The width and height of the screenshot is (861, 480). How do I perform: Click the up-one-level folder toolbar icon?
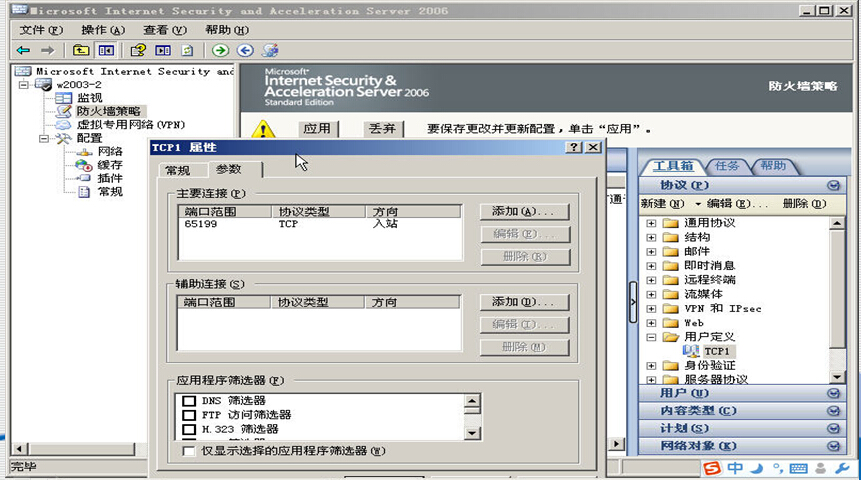click(81, 50)
